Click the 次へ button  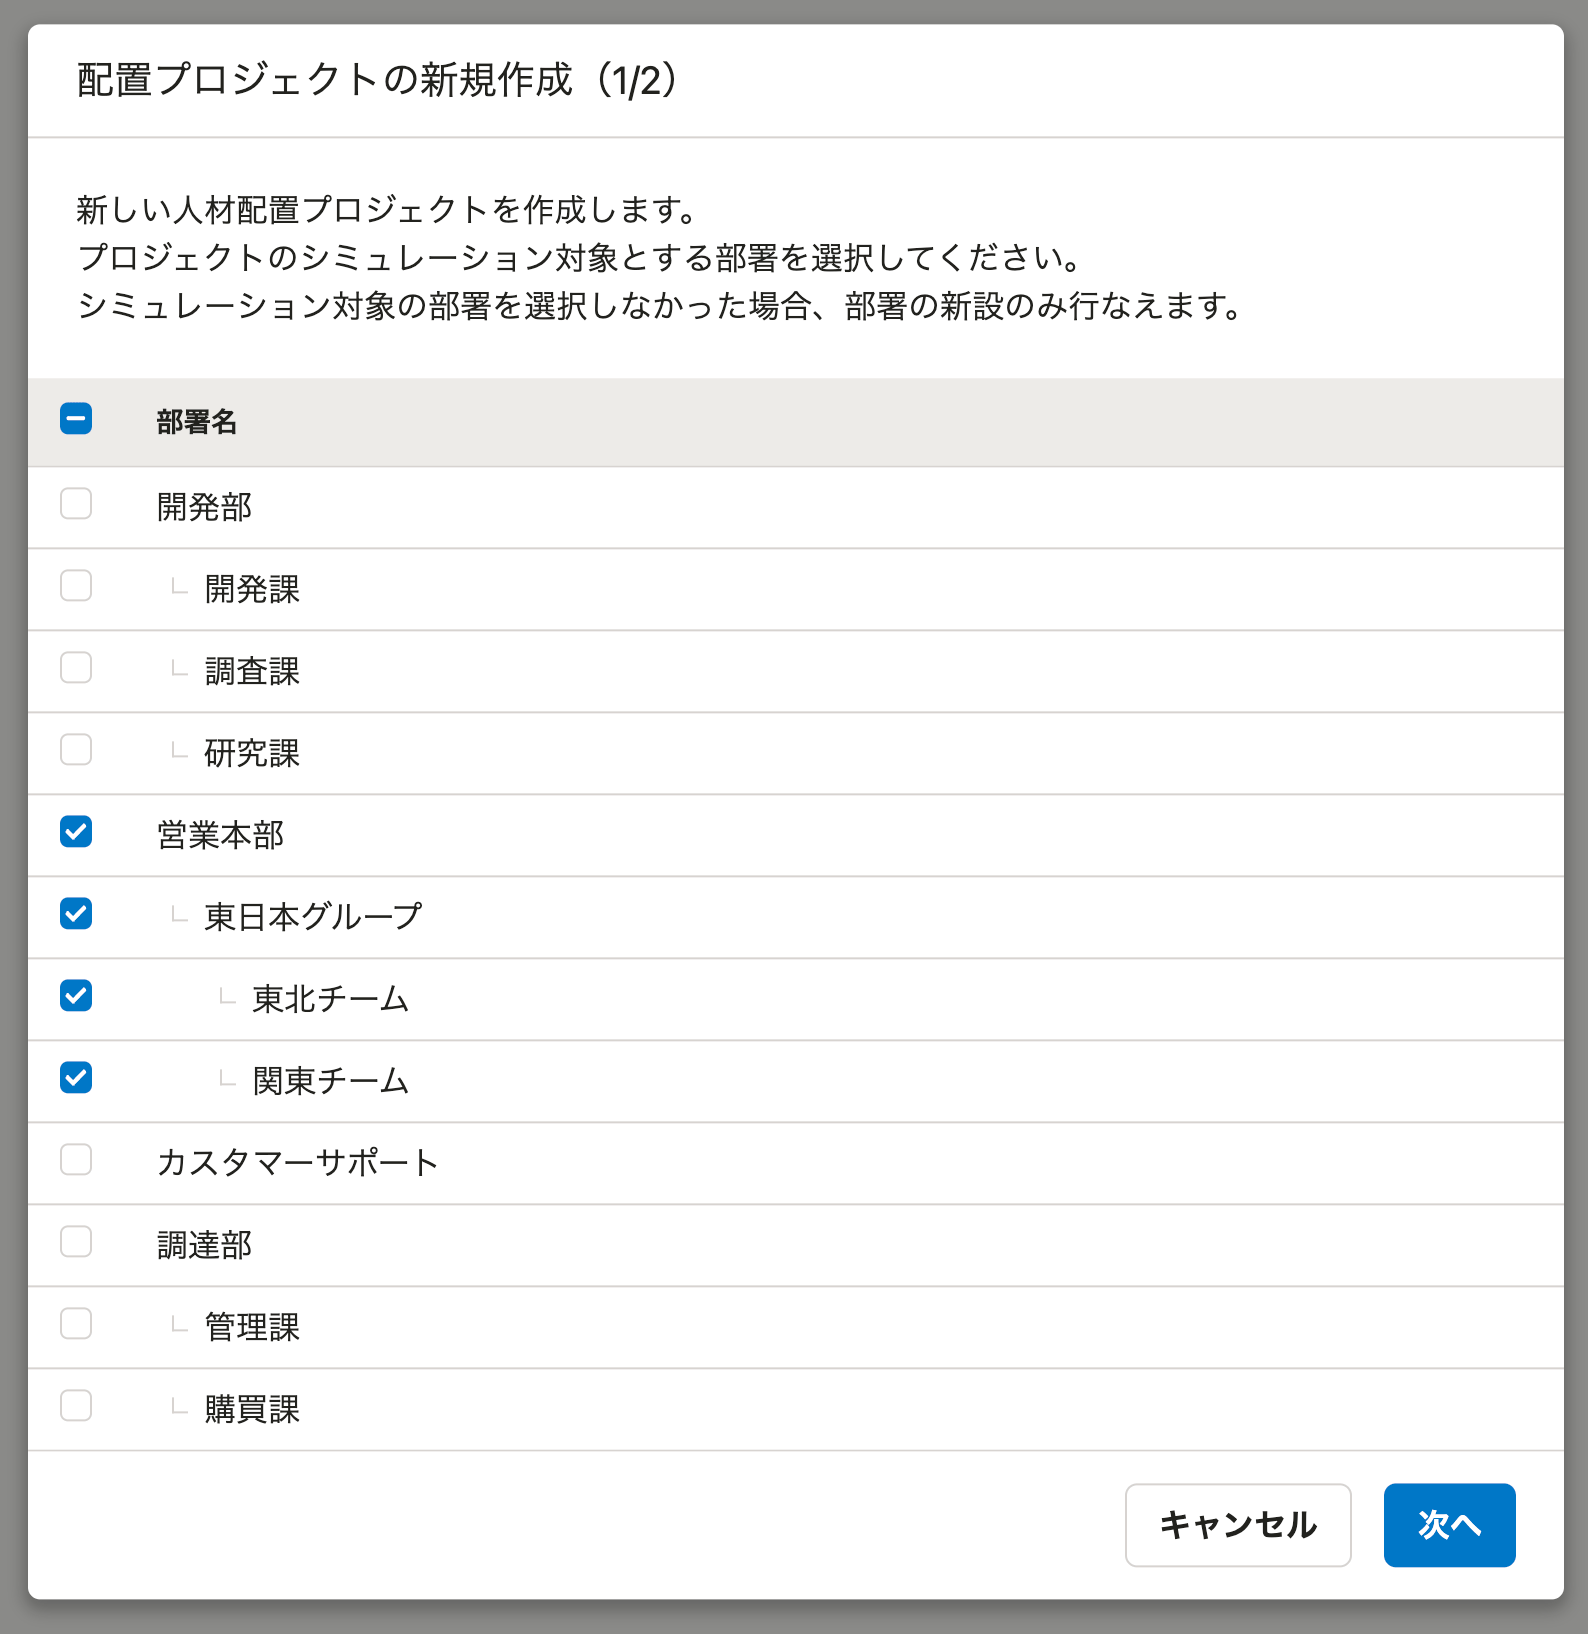(1450, 1525)
